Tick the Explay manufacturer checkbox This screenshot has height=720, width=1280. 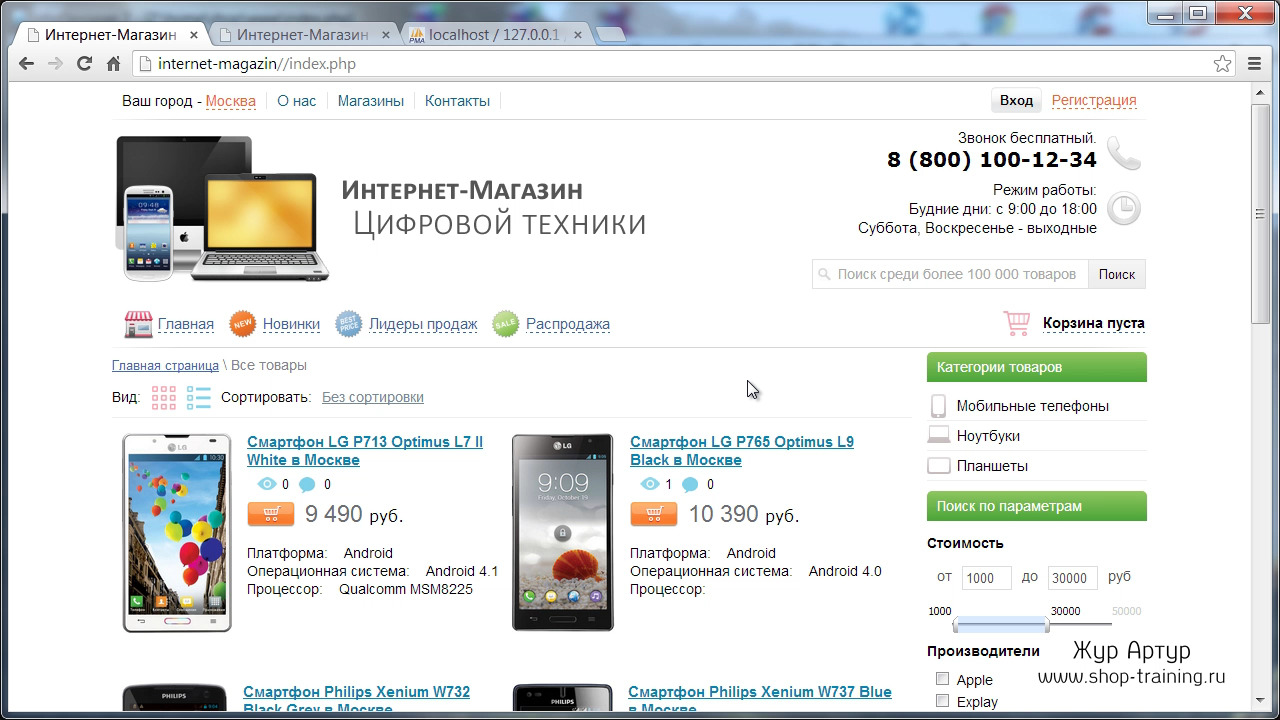pos(942,701)
